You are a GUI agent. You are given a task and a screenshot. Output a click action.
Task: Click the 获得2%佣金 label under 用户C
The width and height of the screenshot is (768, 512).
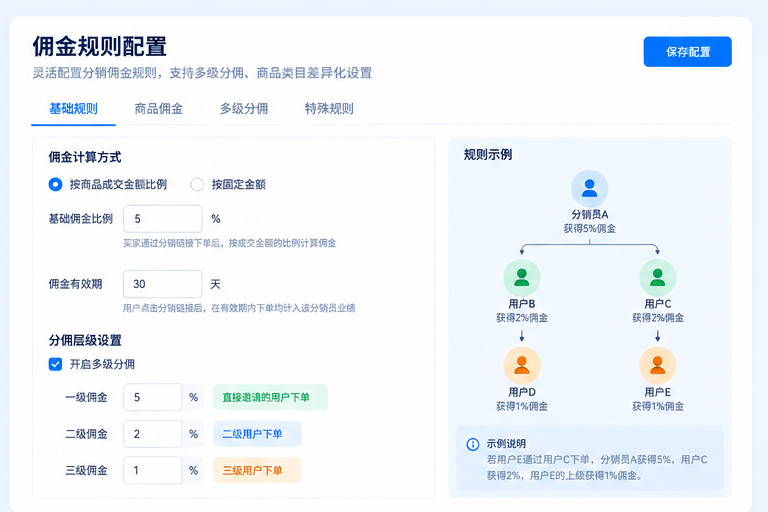pos(658,318)
